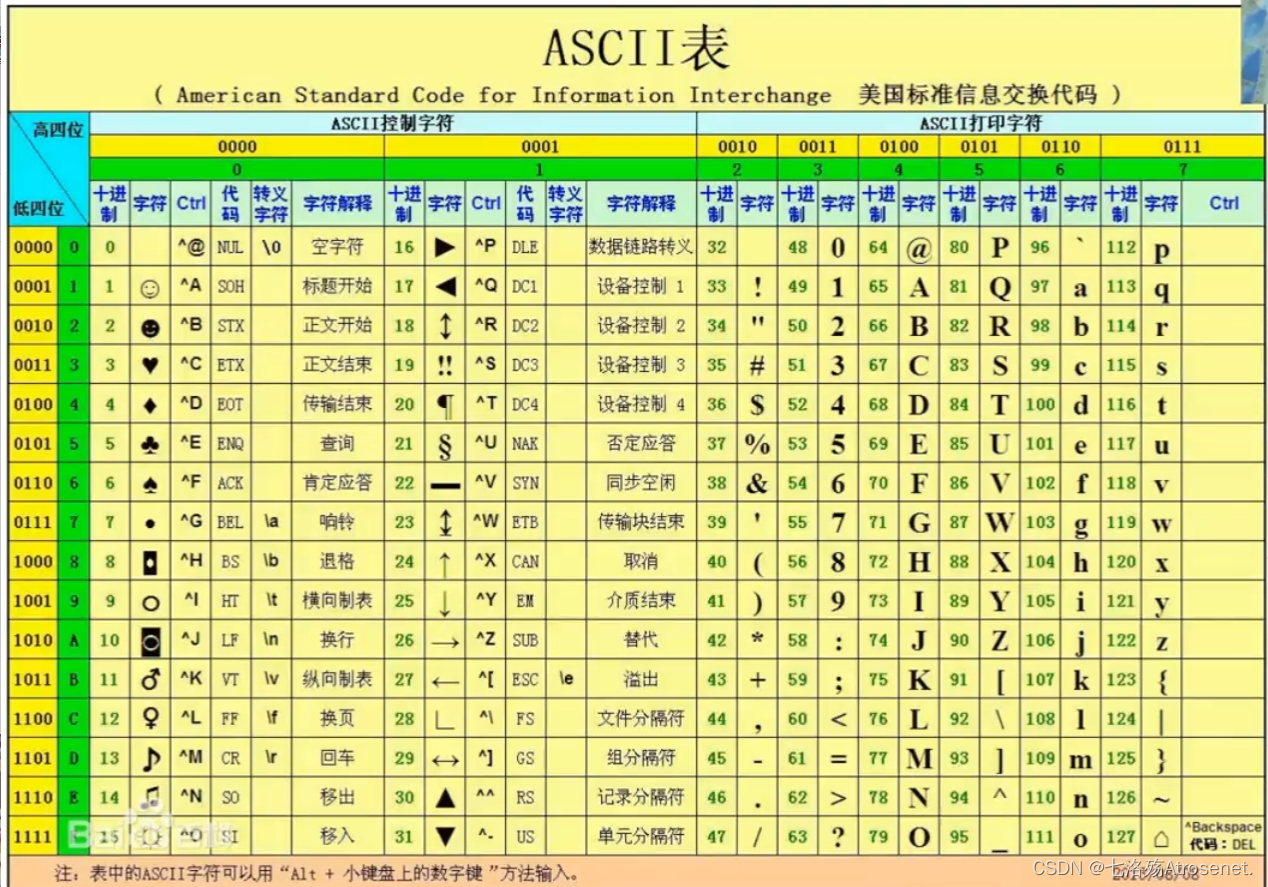Click the '空字符' explanation cell
Screen dimensions: 1268x887
click(337, 246)
